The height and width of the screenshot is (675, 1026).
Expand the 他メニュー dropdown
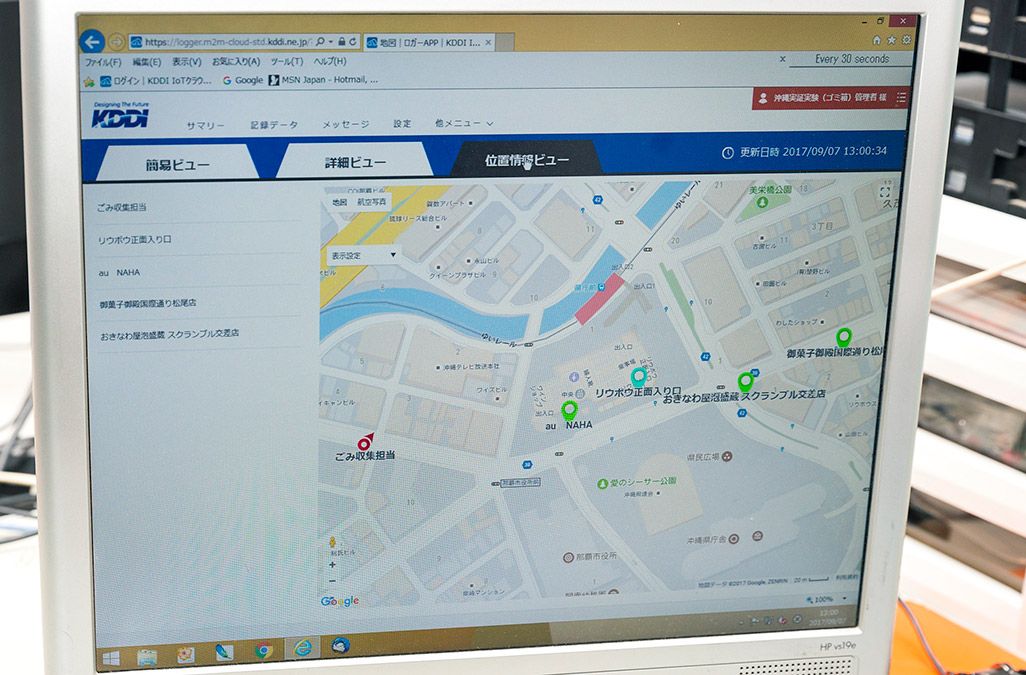click(x=464, y=123)
